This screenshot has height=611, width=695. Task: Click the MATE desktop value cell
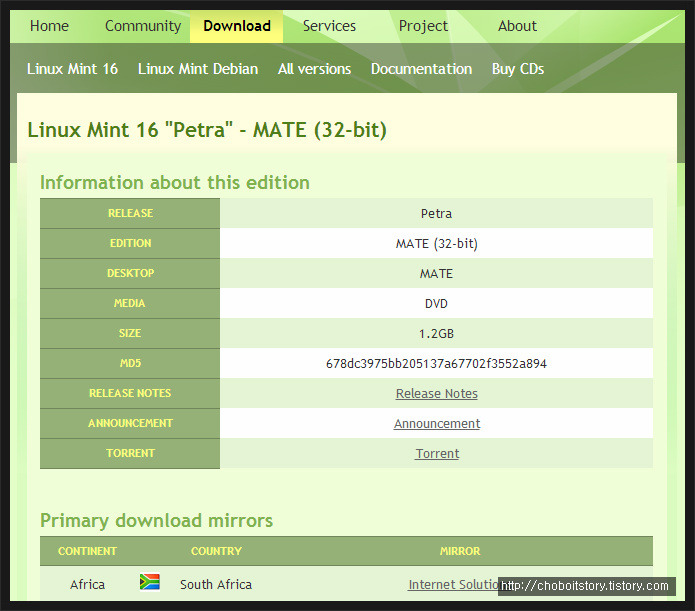click(x=437, y=274)
